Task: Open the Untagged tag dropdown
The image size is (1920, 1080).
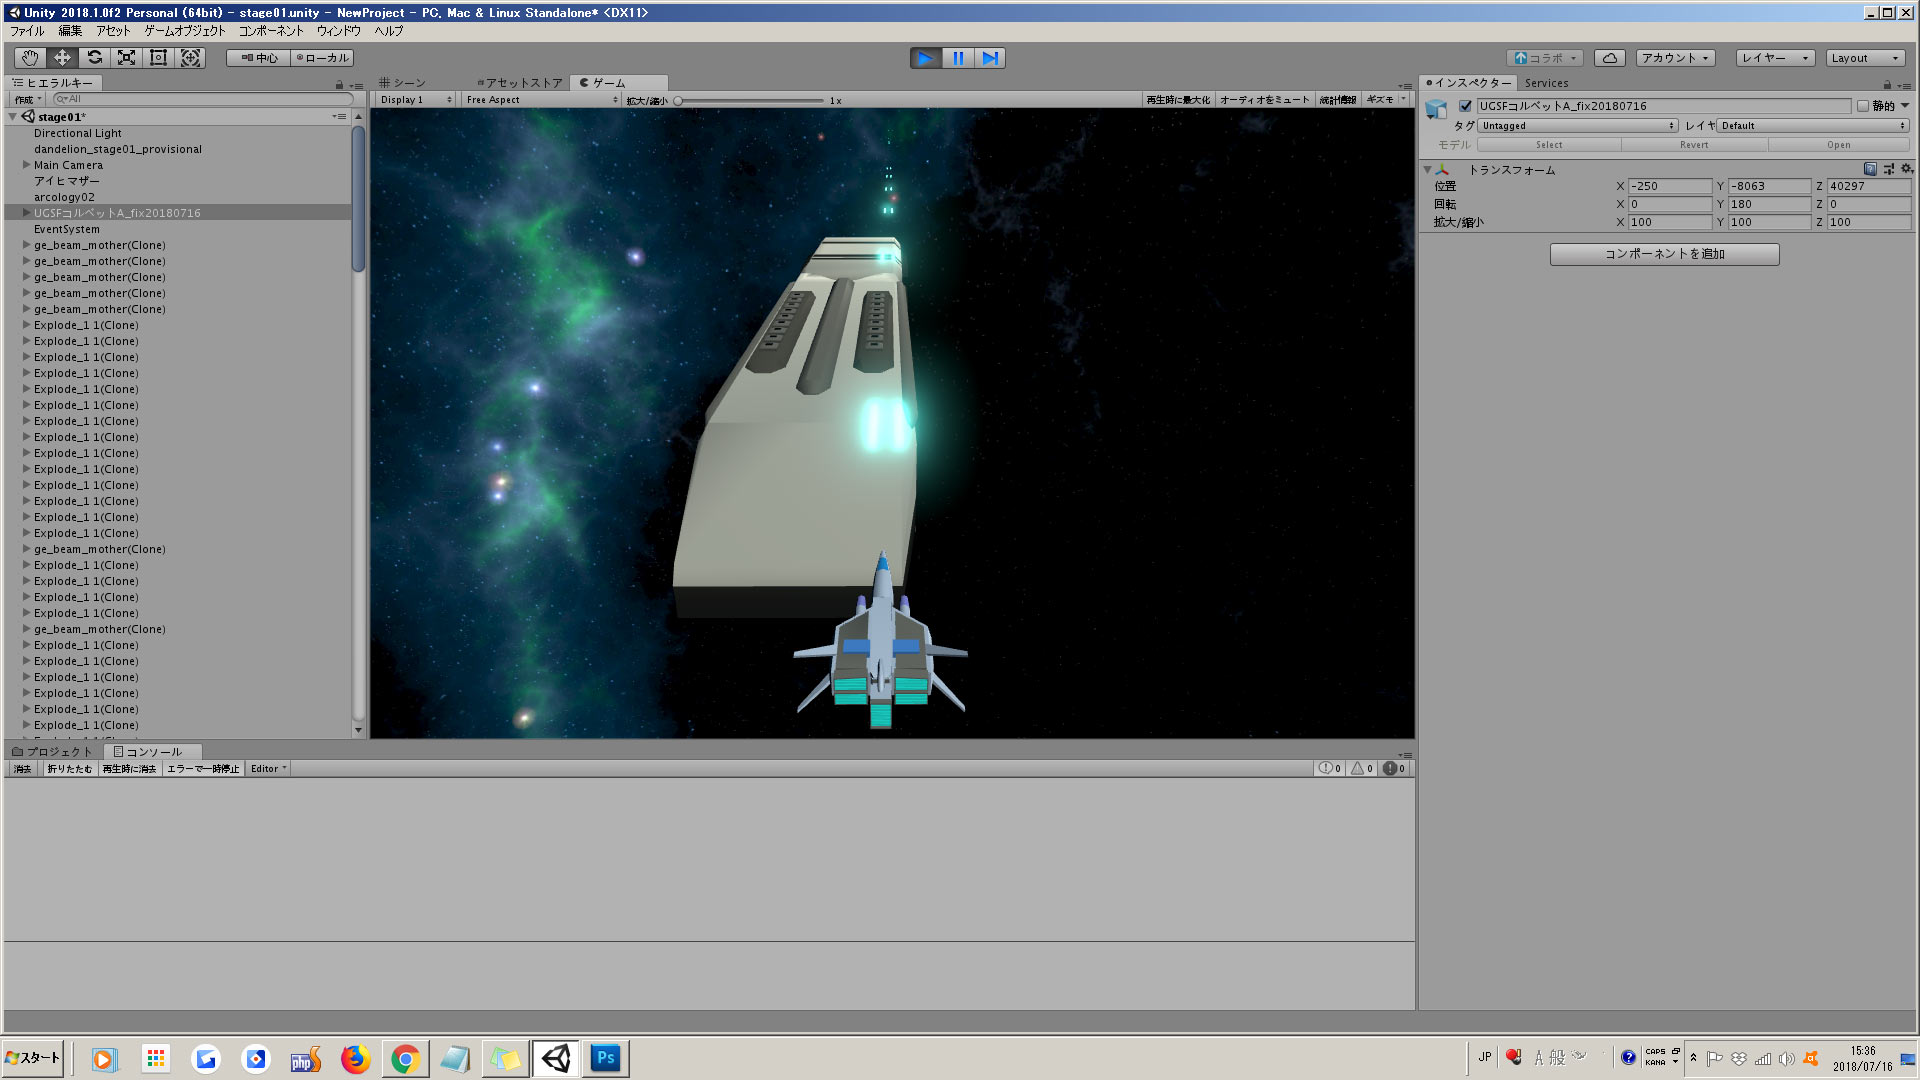Action: tap(1577, 126)
